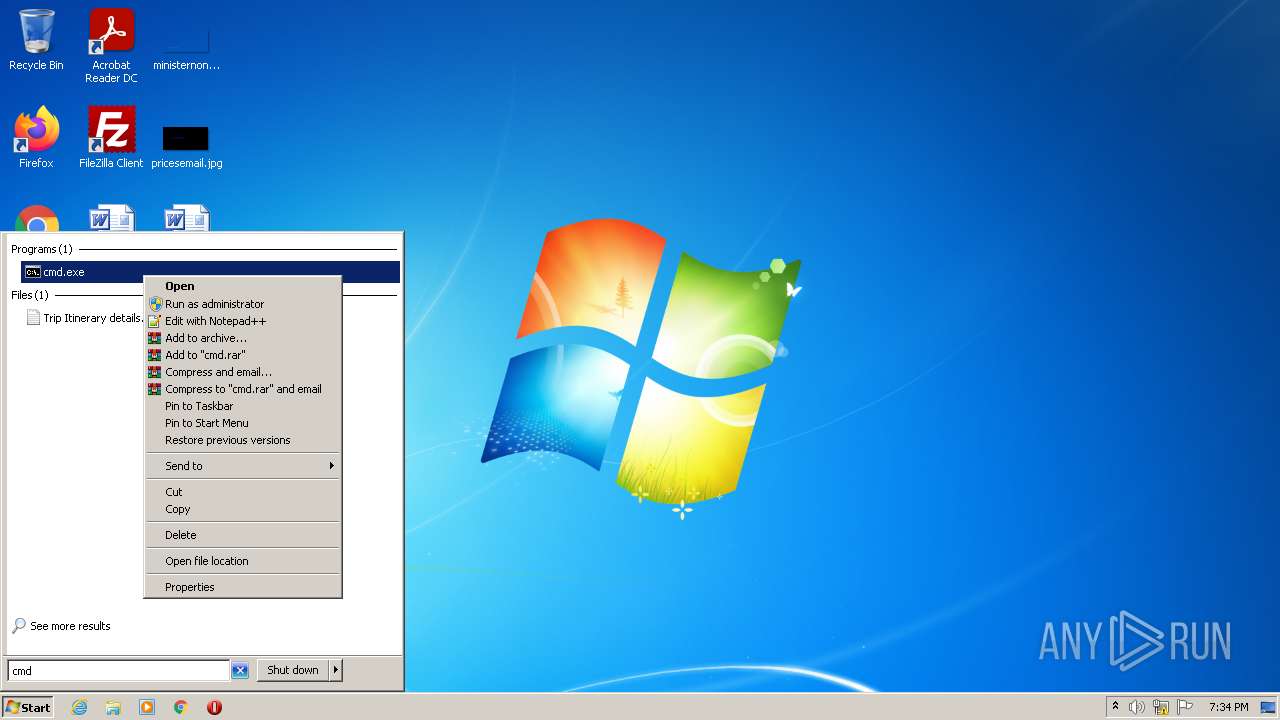This screenshot has height=720, width=1280.
Task: Expand the Send to submenu
Action: 243,466
